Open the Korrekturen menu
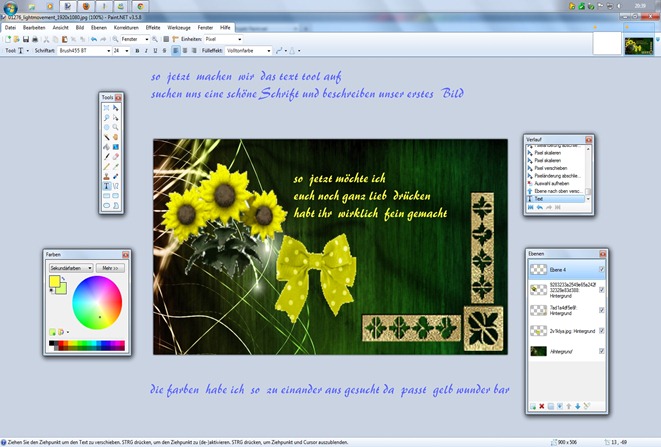The width and height of the screenshot is (661, 447). (126, 27)
